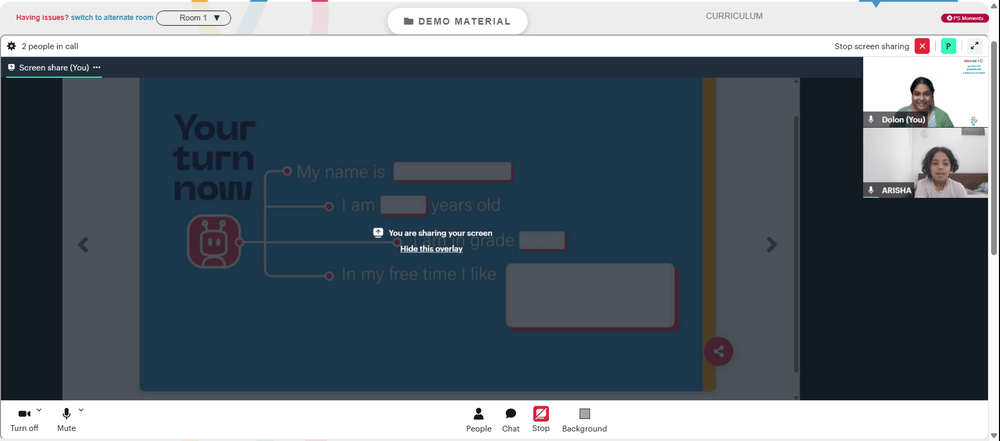Screen dimensions: 1000x441
Task: Click 'Having issues?' text
Action: click(x=42, y=18)
